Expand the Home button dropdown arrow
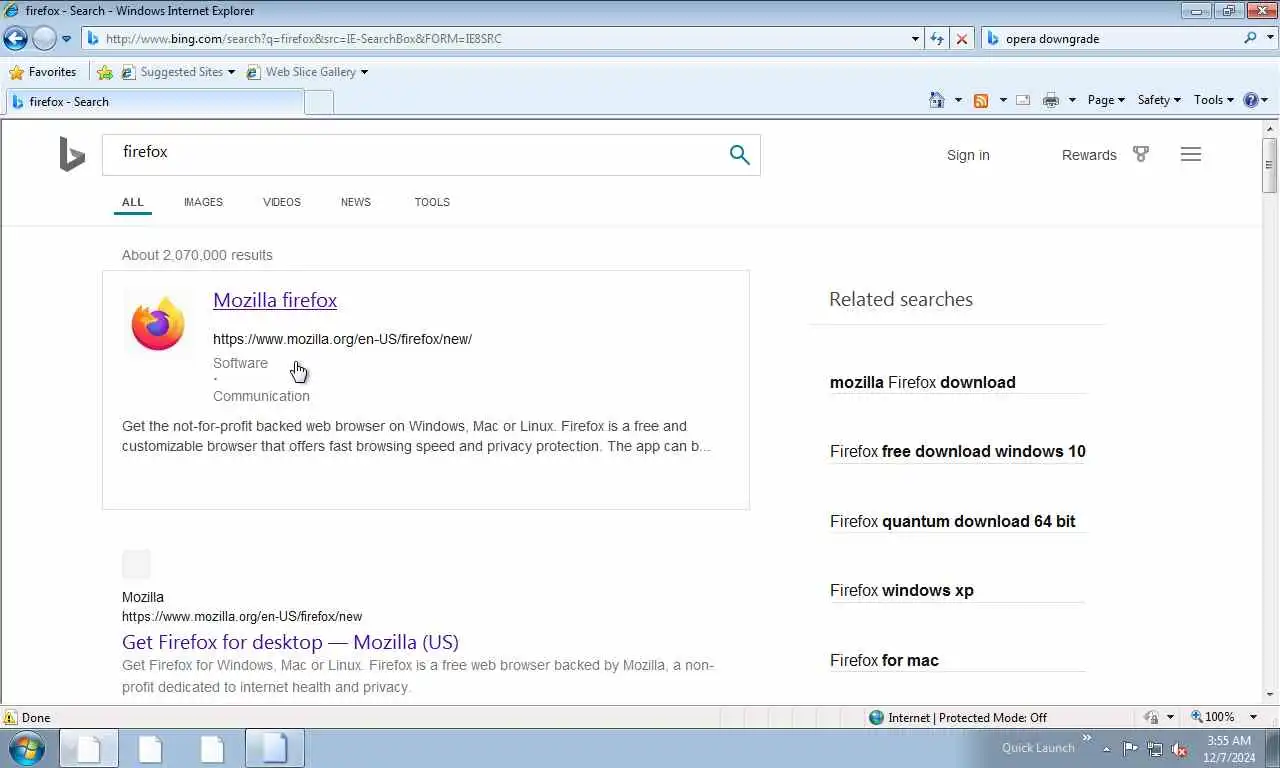 [958, 100]
